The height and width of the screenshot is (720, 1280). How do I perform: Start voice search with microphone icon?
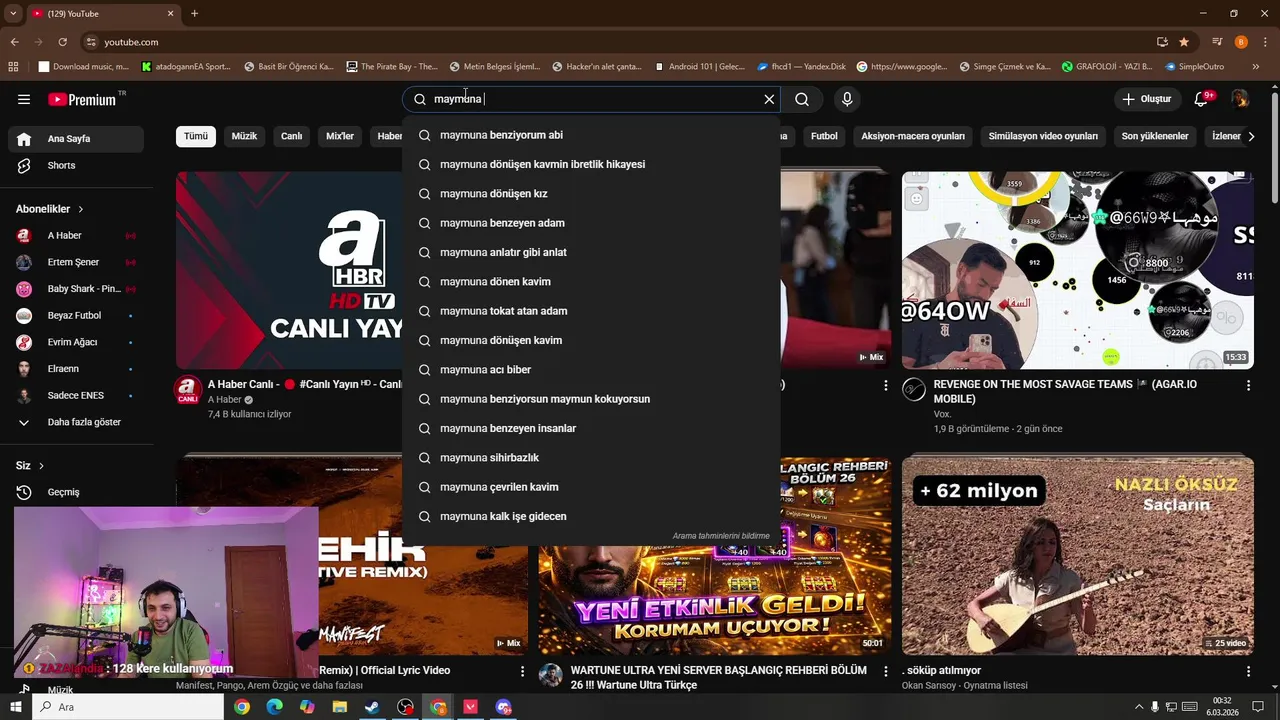(x=847, y=99)
